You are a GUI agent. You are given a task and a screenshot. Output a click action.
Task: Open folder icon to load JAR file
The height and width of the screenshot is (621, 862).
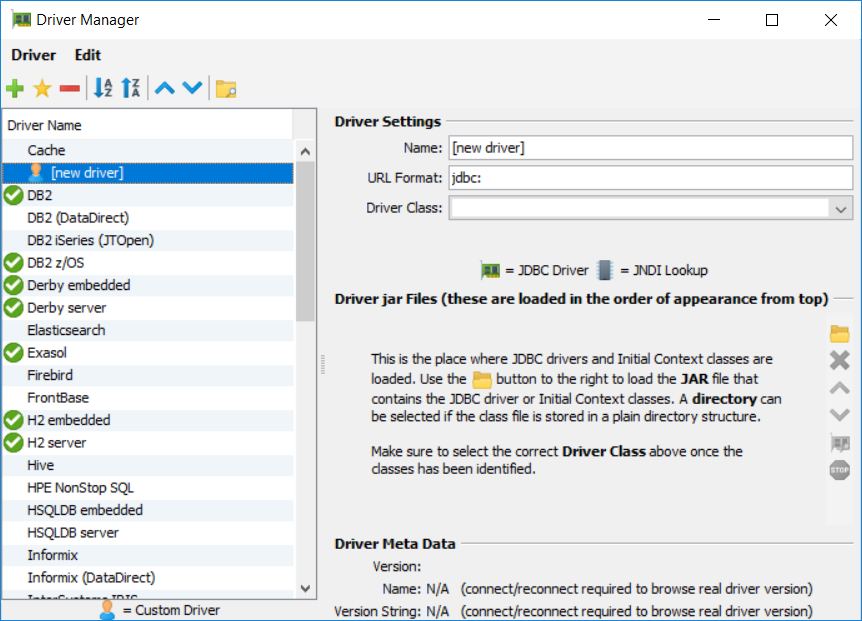tap(839, 333)
